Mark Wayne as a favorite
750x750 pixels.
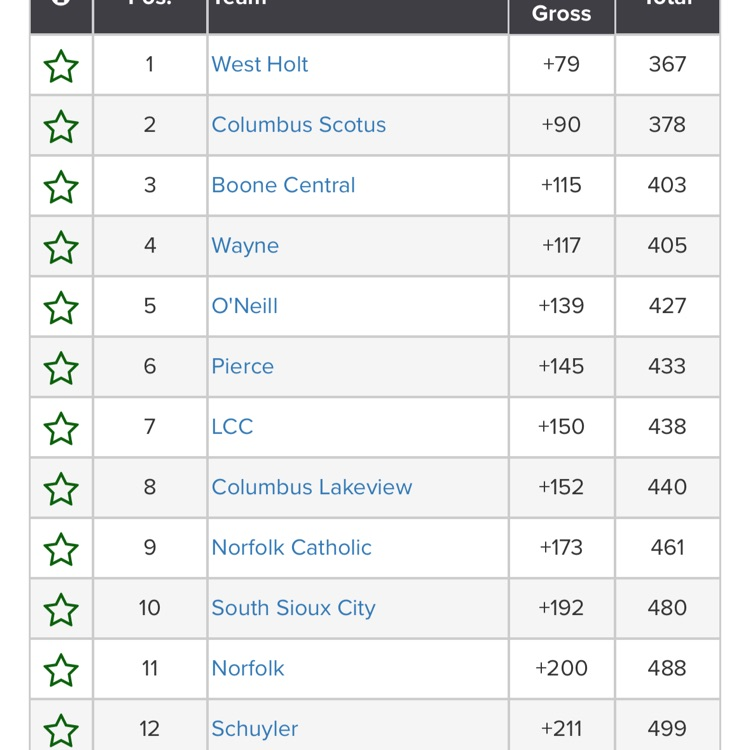click(x=61, y=247)
